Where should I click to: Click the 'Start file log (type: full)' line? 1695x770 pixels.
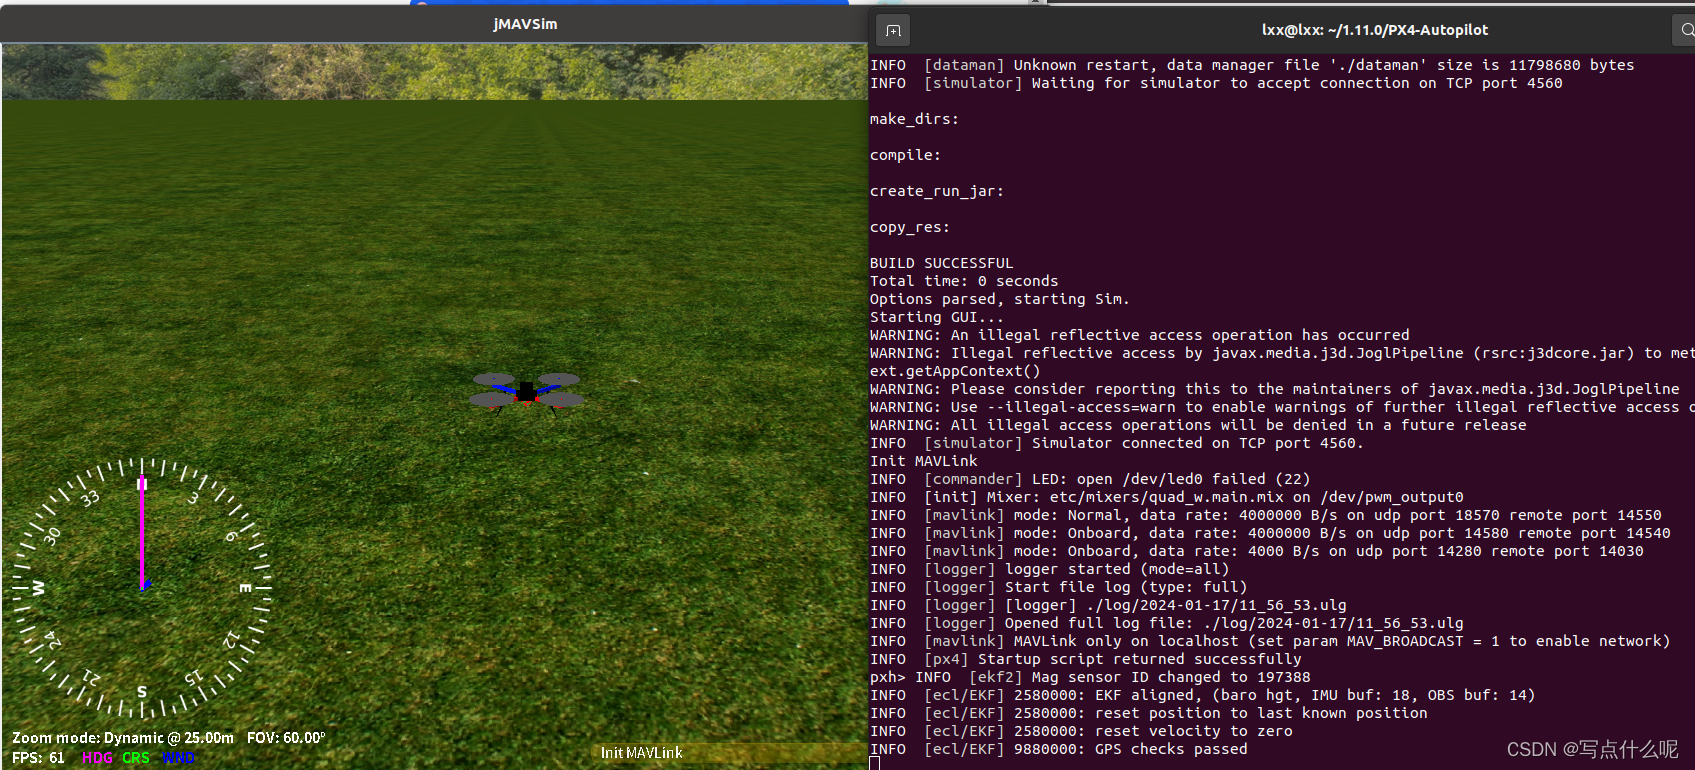point(1059,587)
